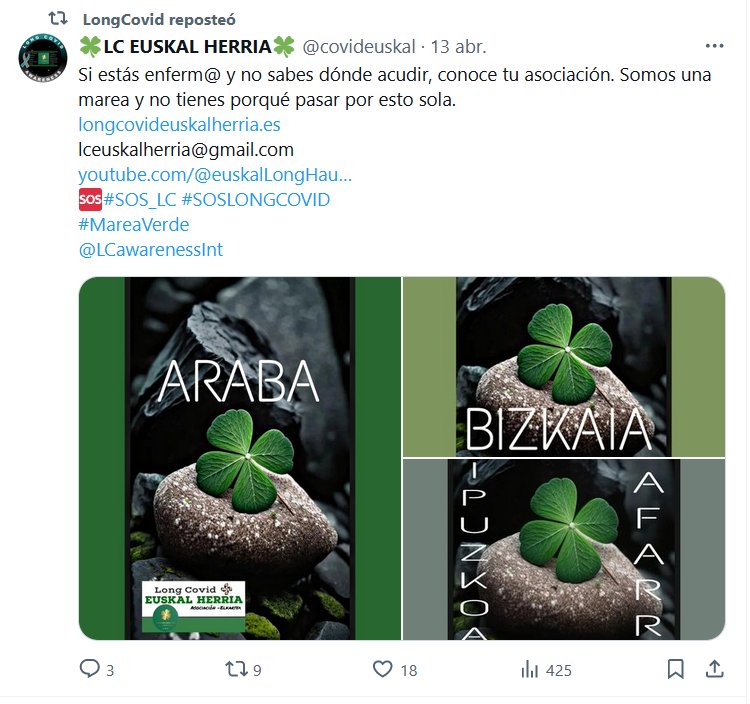The width and height of the screenshot is (750, 704).
Task: Open the three-dot more options menu
Action: point(714,46)
